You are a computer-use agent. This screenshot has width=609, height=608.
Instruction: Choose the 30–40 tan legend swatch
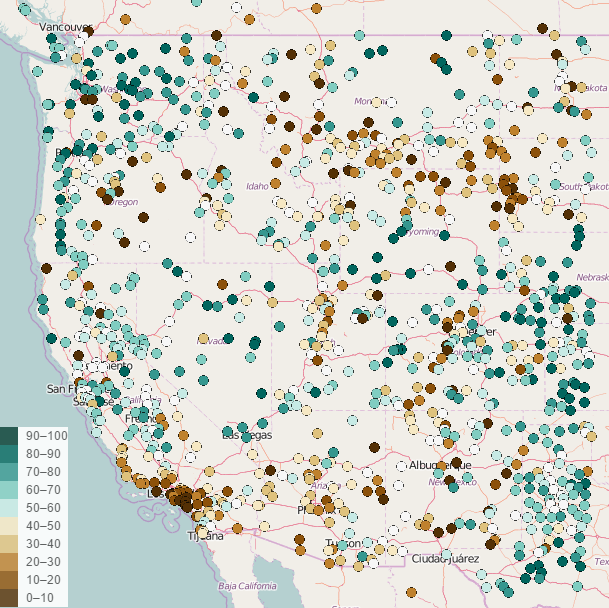9,544
